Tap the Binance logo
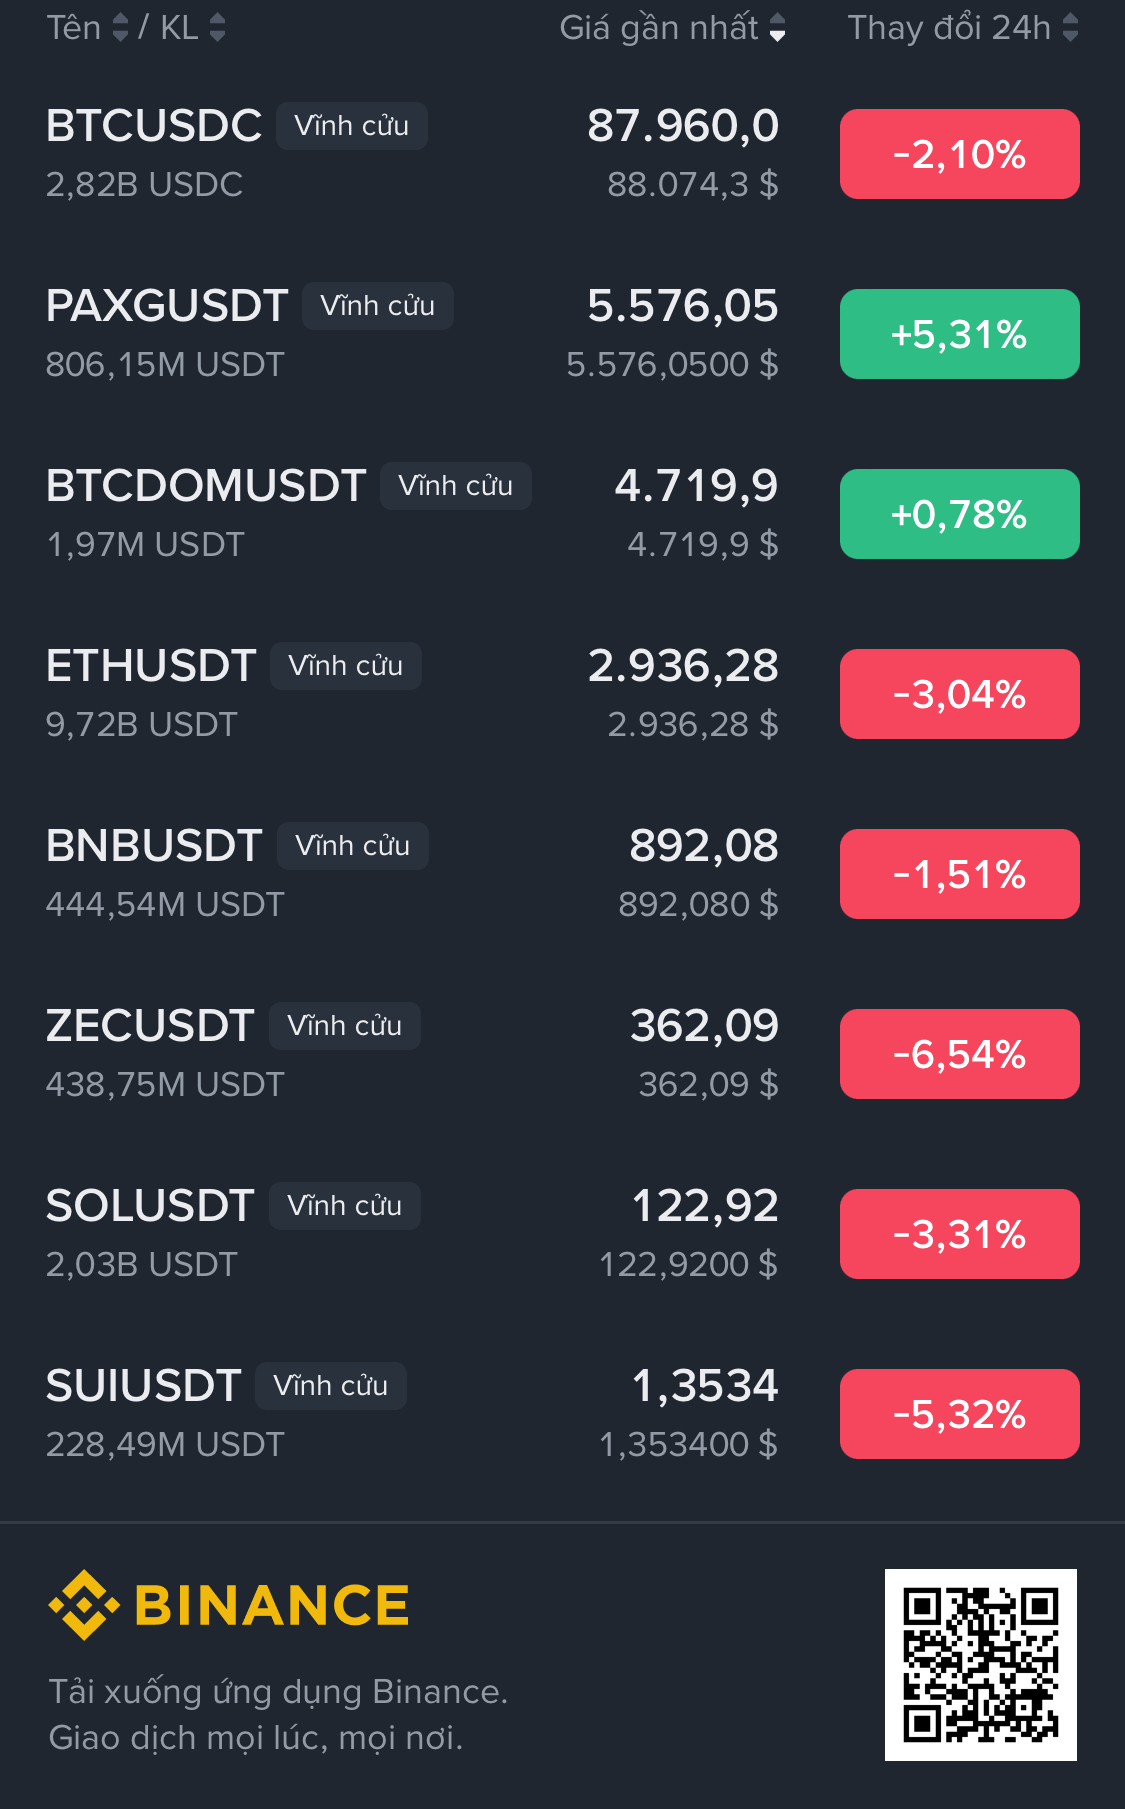 pyautogui.click(x=229, y=1605)
